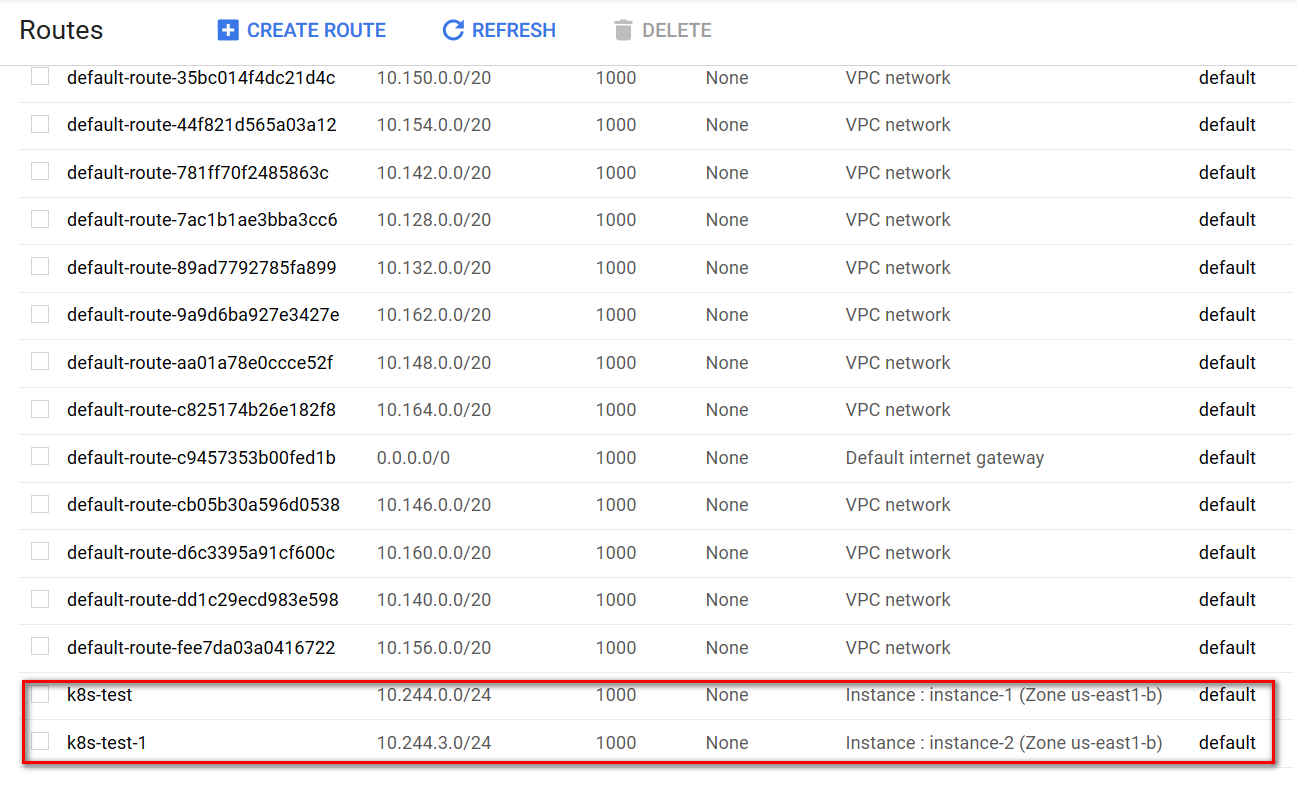1297x786 pixels.
Task: Open the k8s-test route details
Action: coord(99,695)
